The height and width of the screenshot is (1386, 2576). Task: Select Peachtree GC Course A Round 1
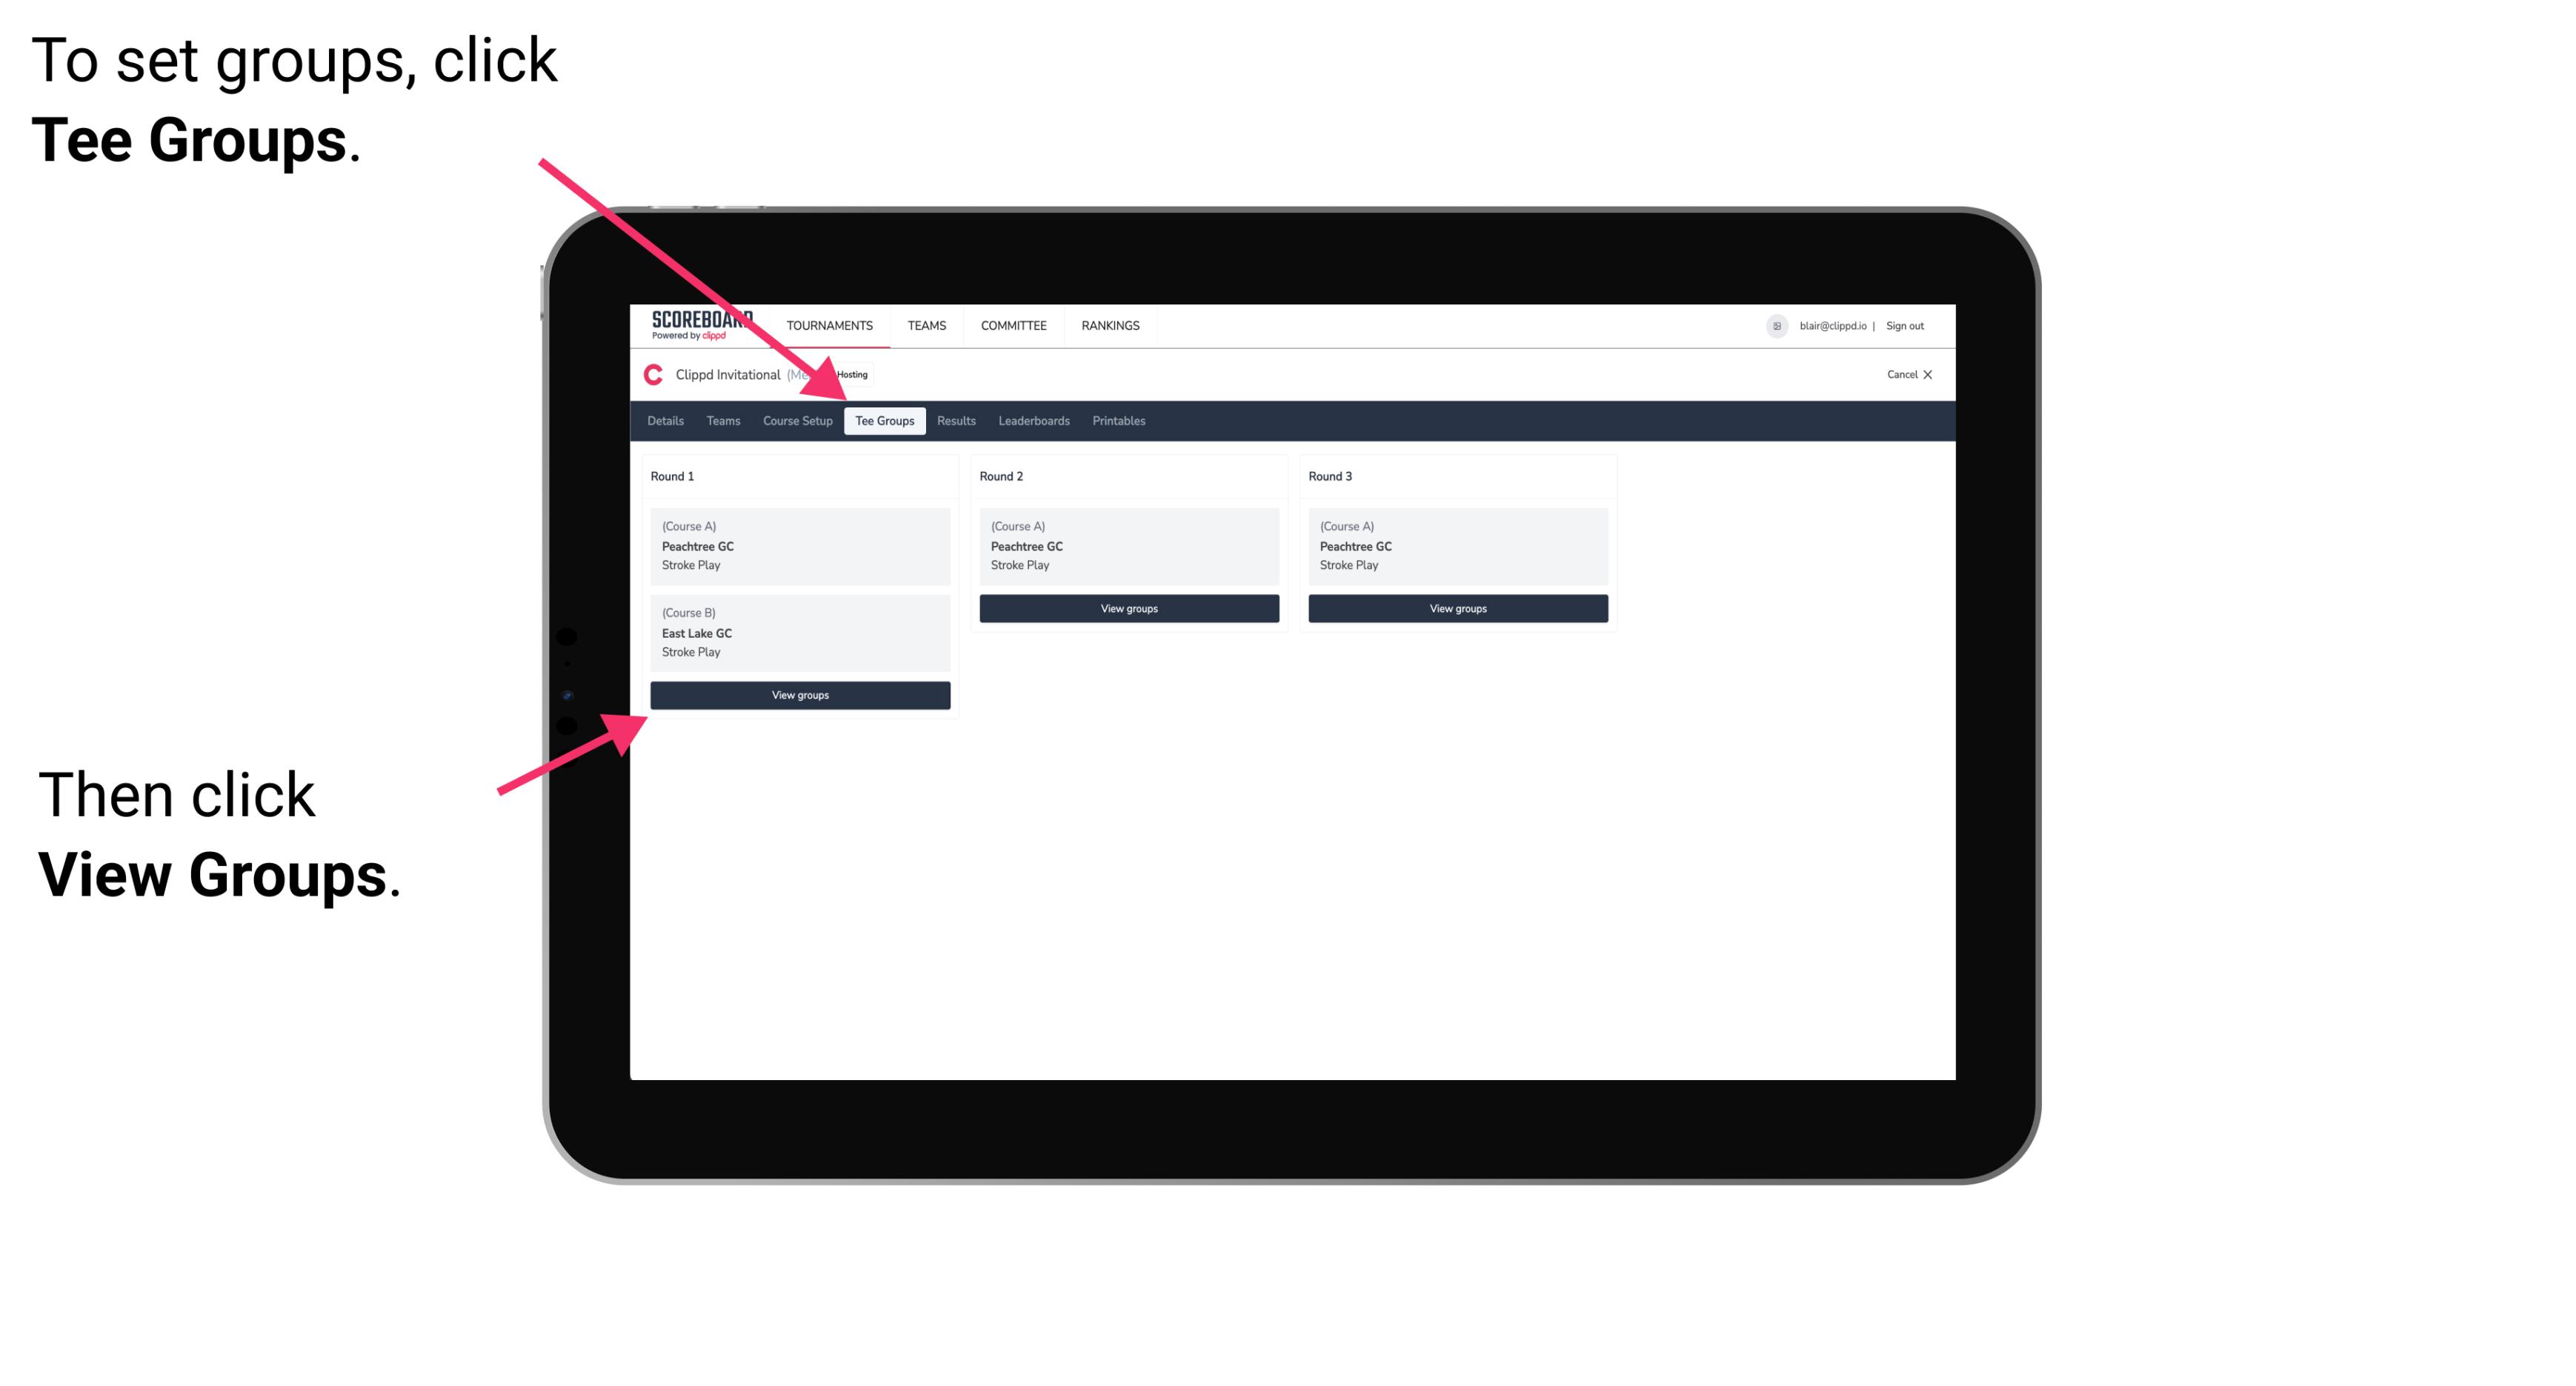tap(799, 546)
